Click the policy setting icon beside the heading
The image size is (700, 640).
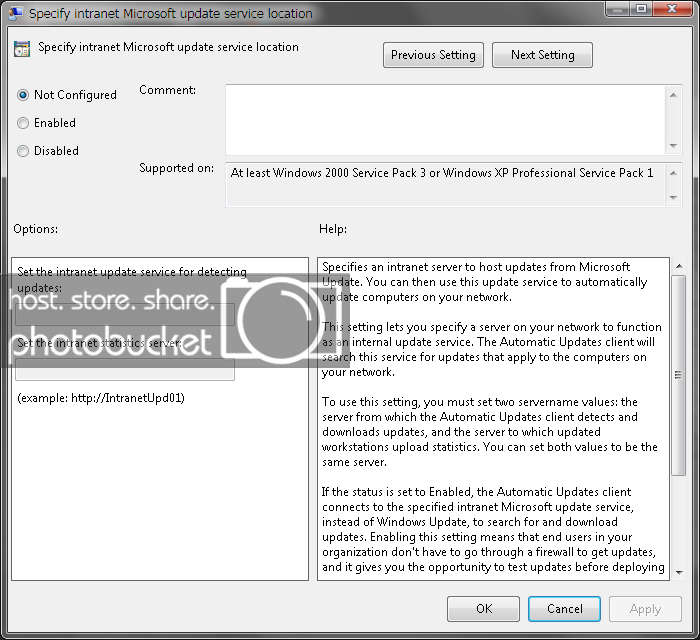tap(22, 49)
